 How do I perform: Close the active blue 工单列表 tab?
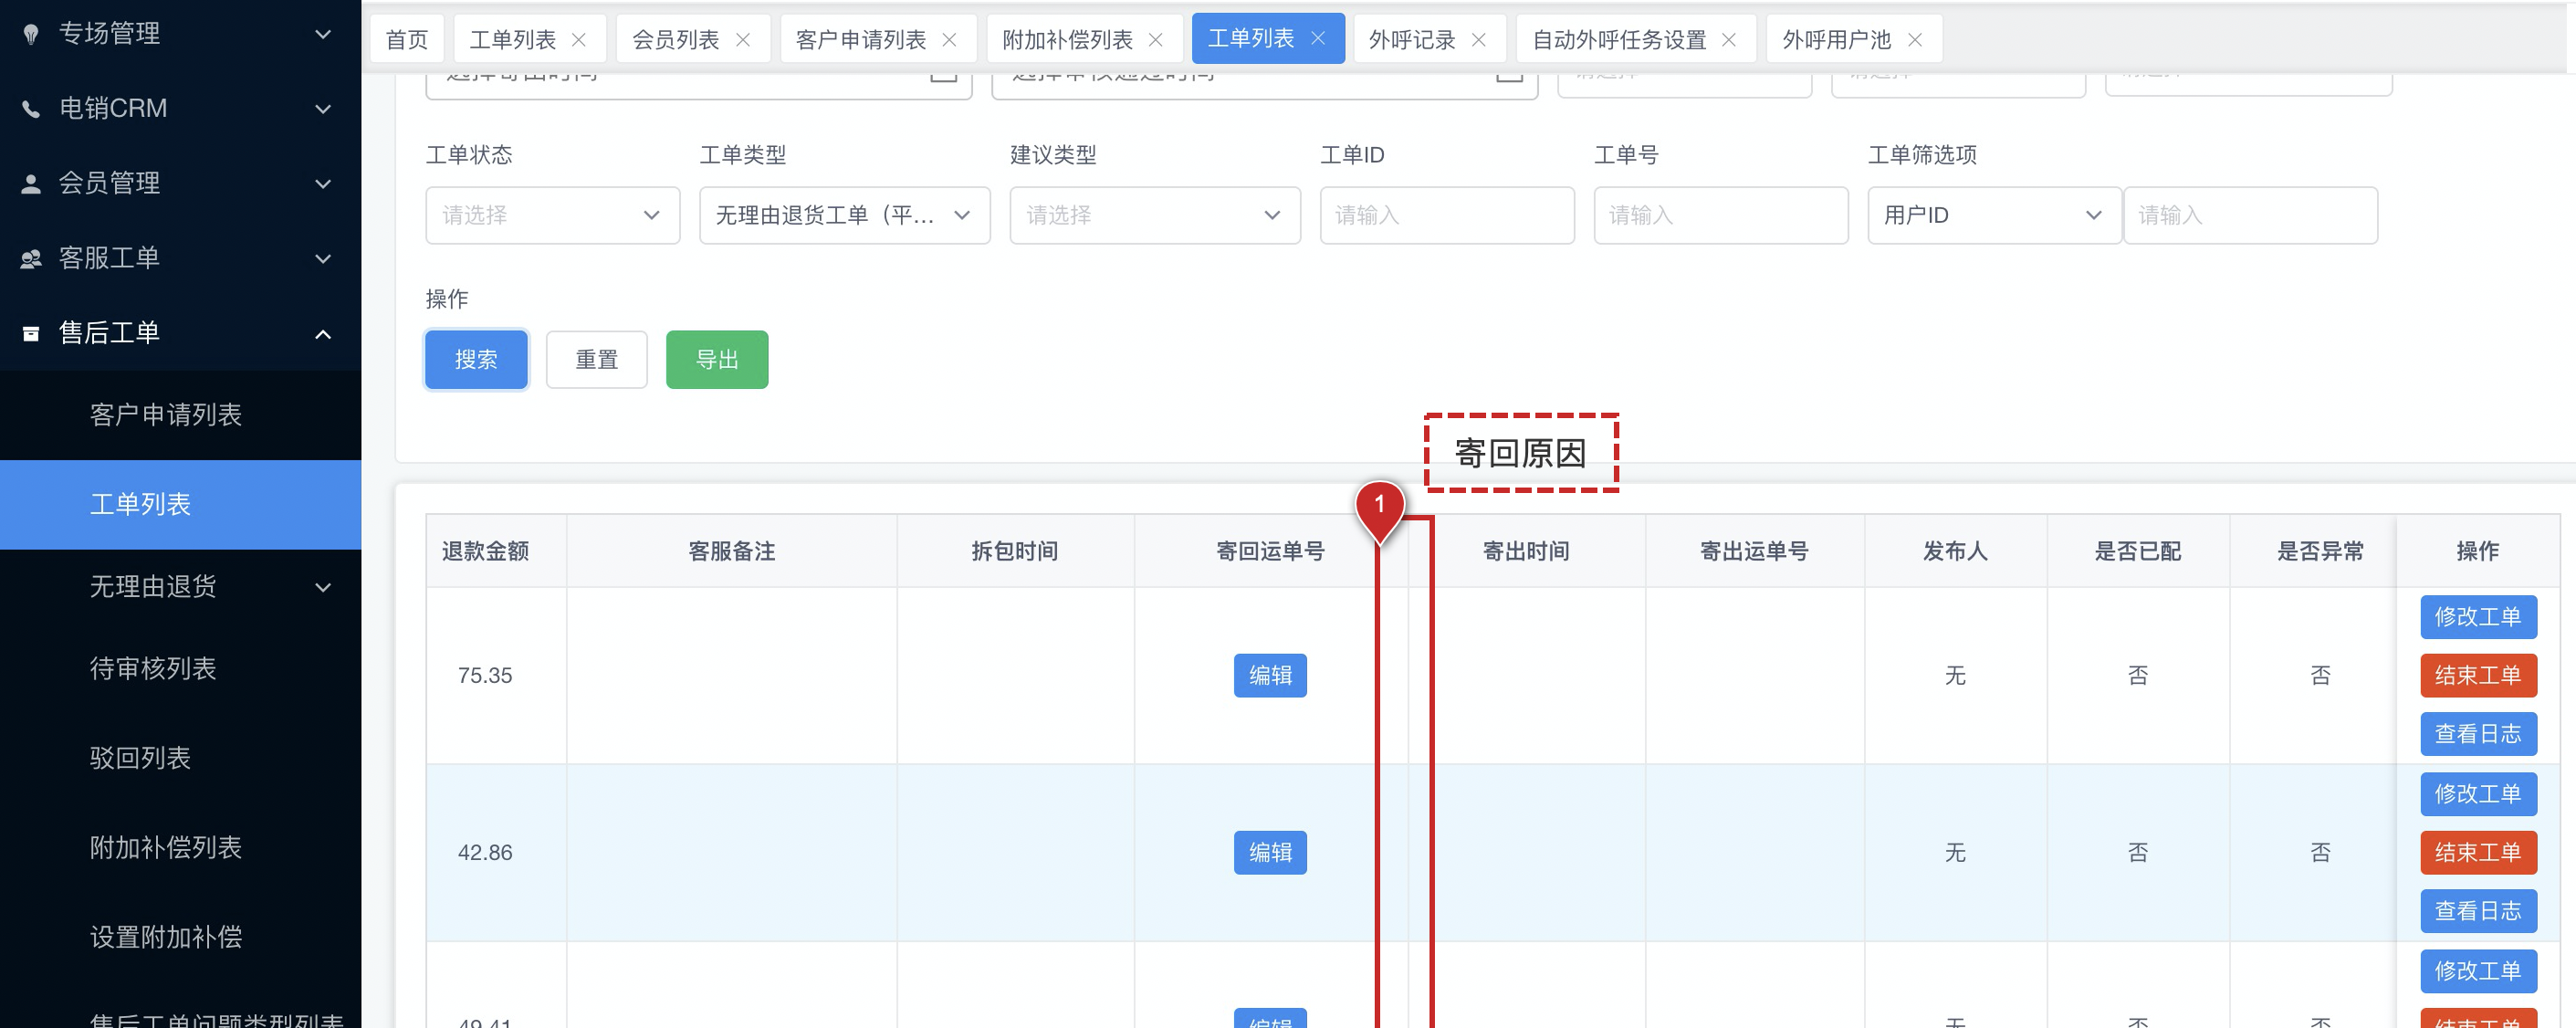(1318, 39)
